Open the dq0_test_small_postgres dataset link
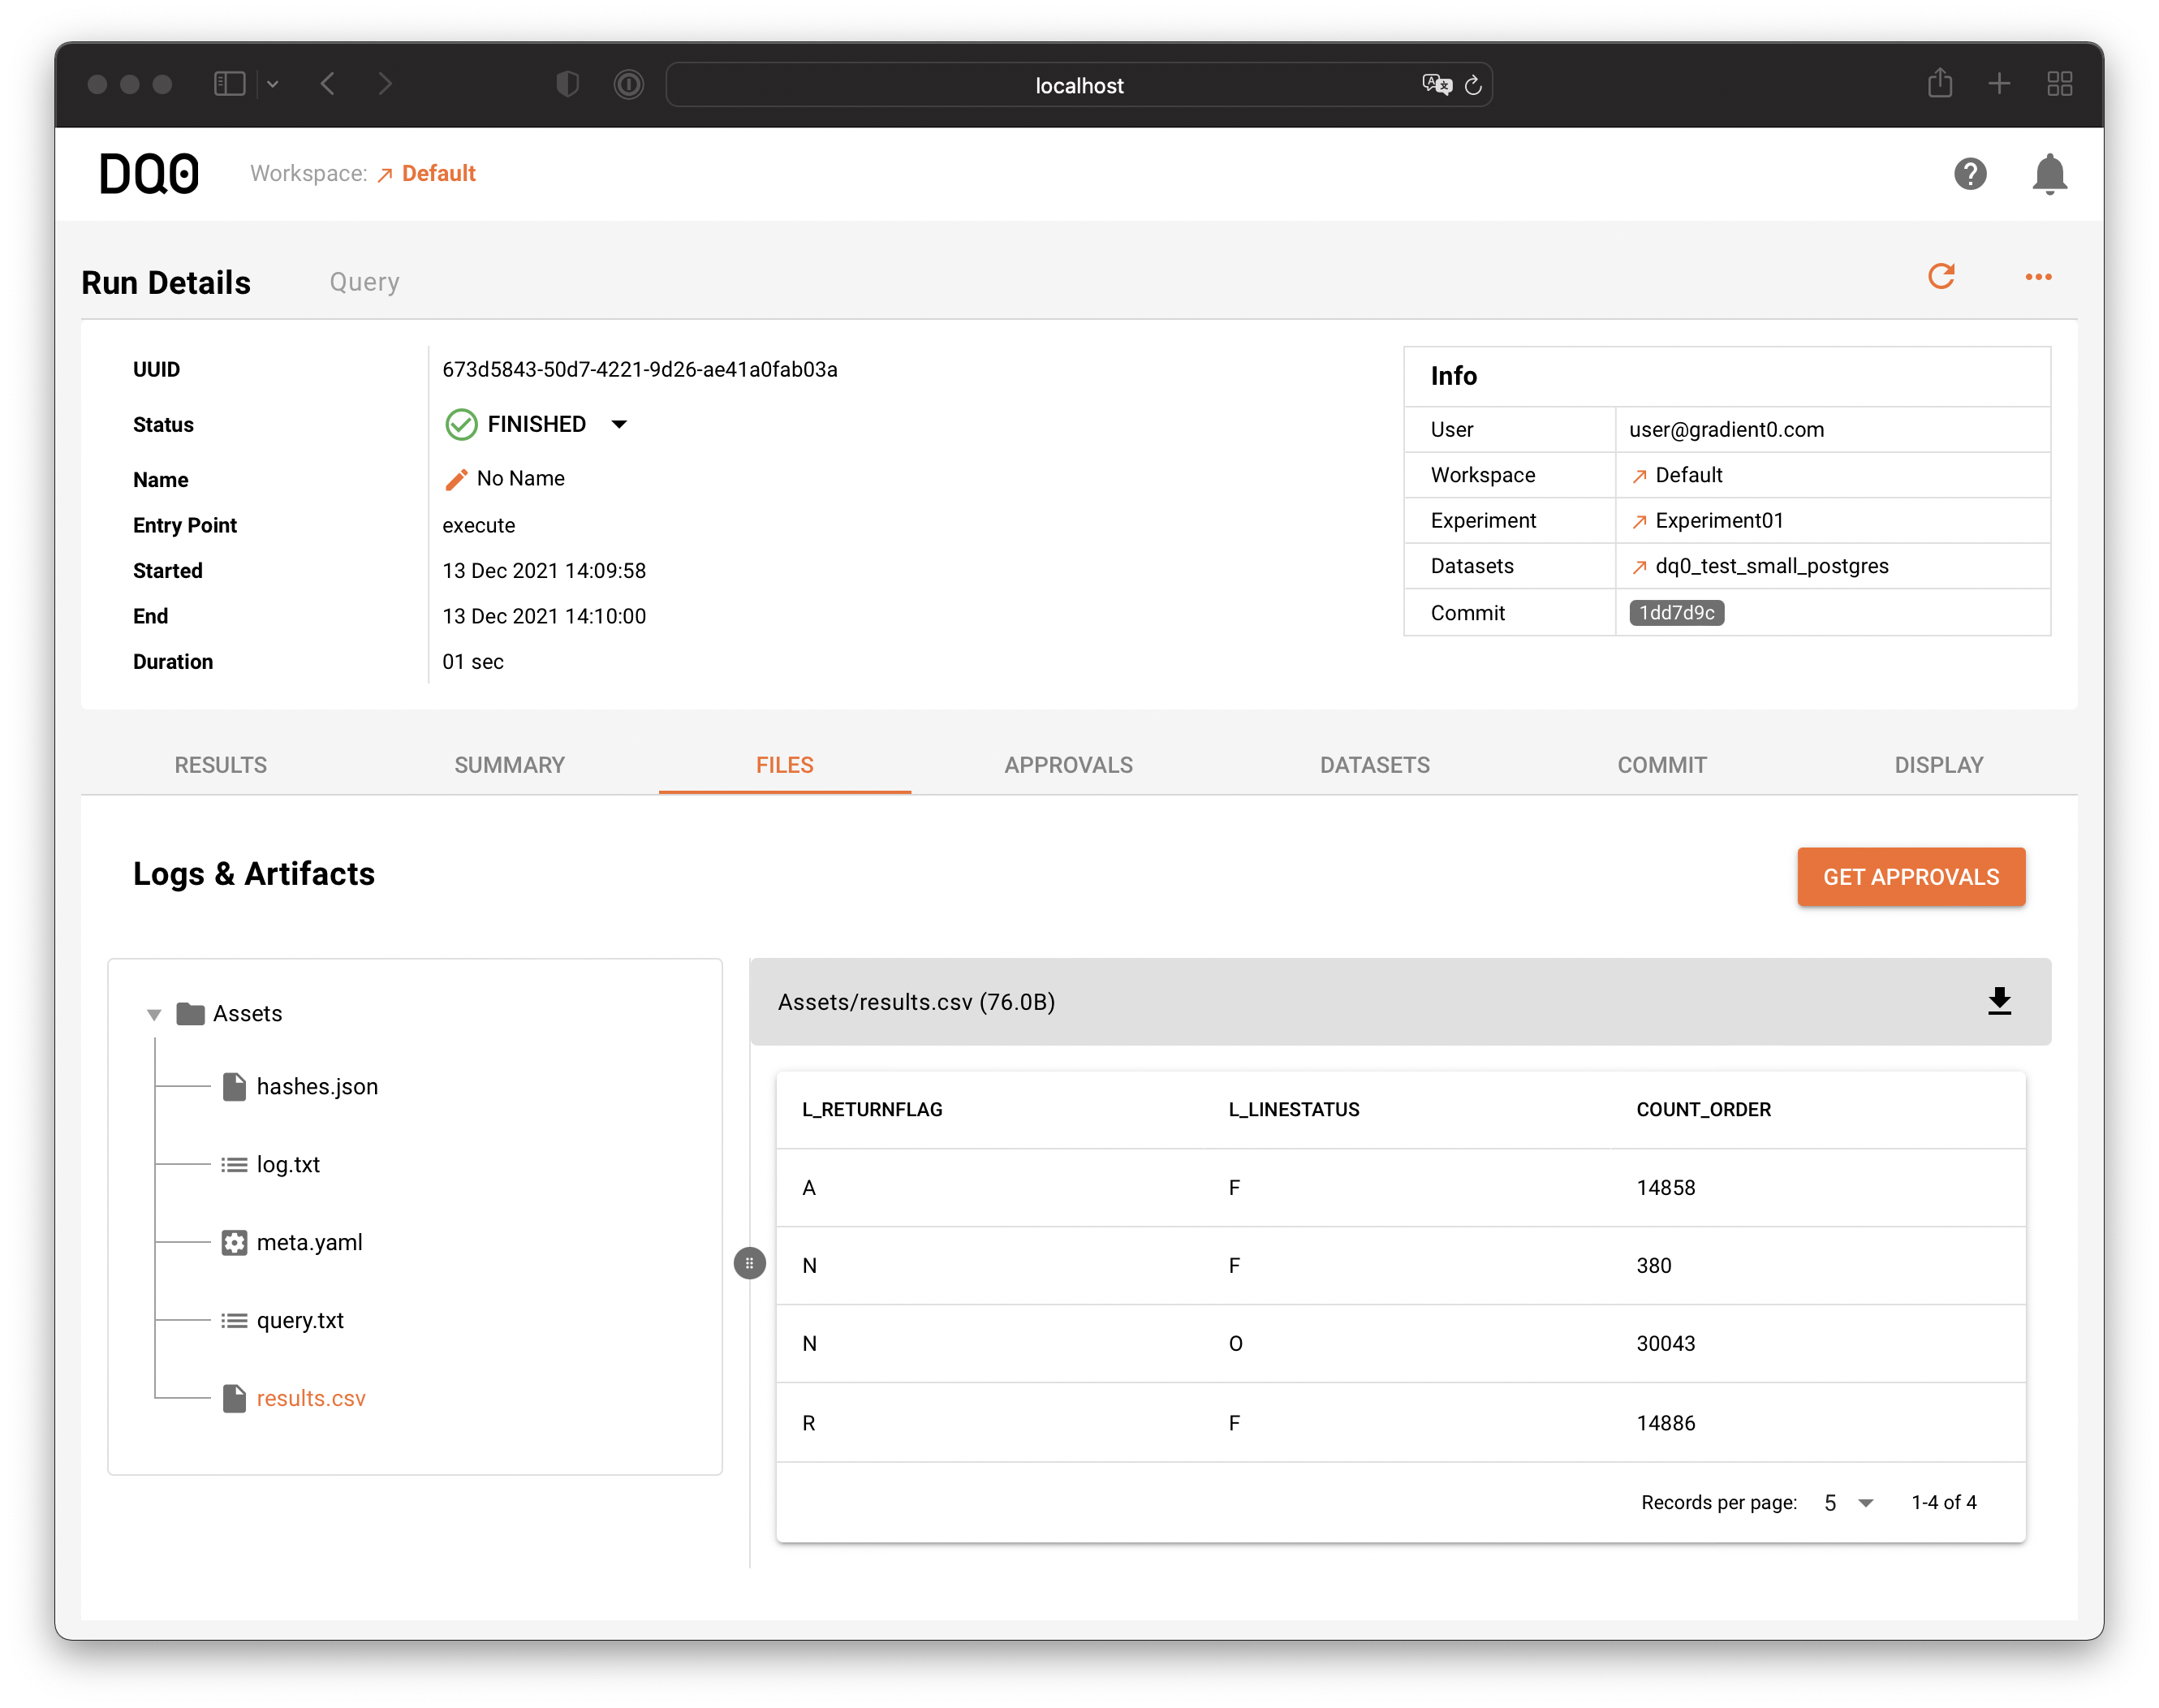The height and width of the screenshot is (1708, 2159). (x=1770, y=566)
